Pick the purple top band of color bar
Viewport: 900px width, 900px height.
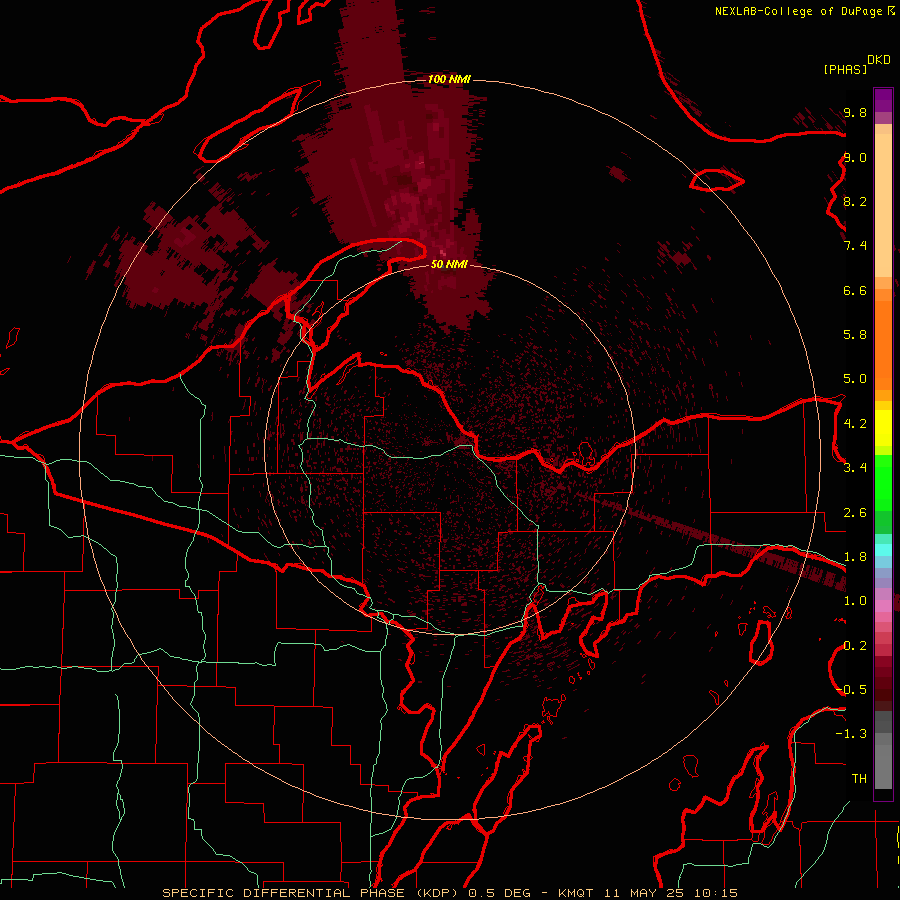coord(883,100)
